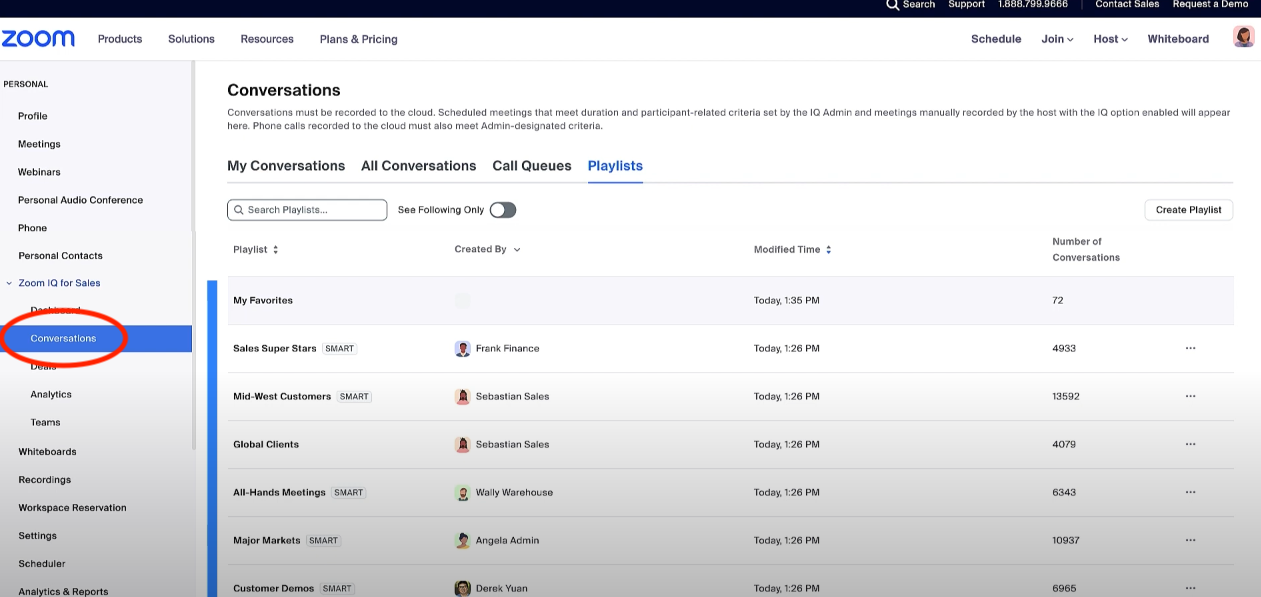Click the Zoom logo
1261x597 pixels.
point(38,39)
